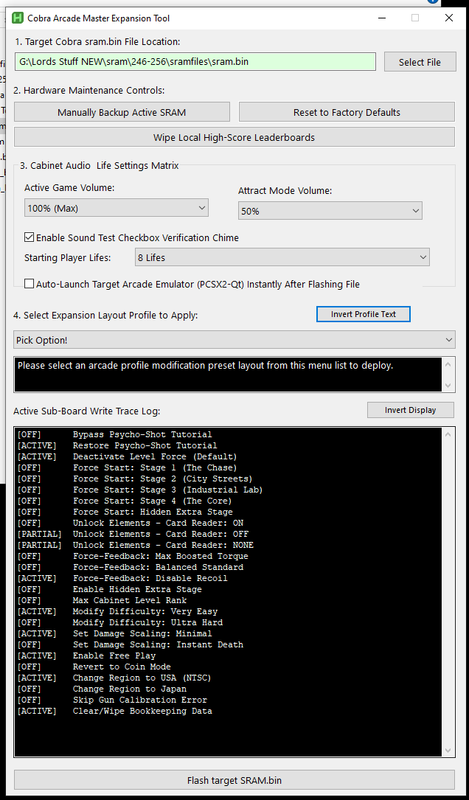Select log line Enable Hidden Extra Stage

(x=109, y=589)
